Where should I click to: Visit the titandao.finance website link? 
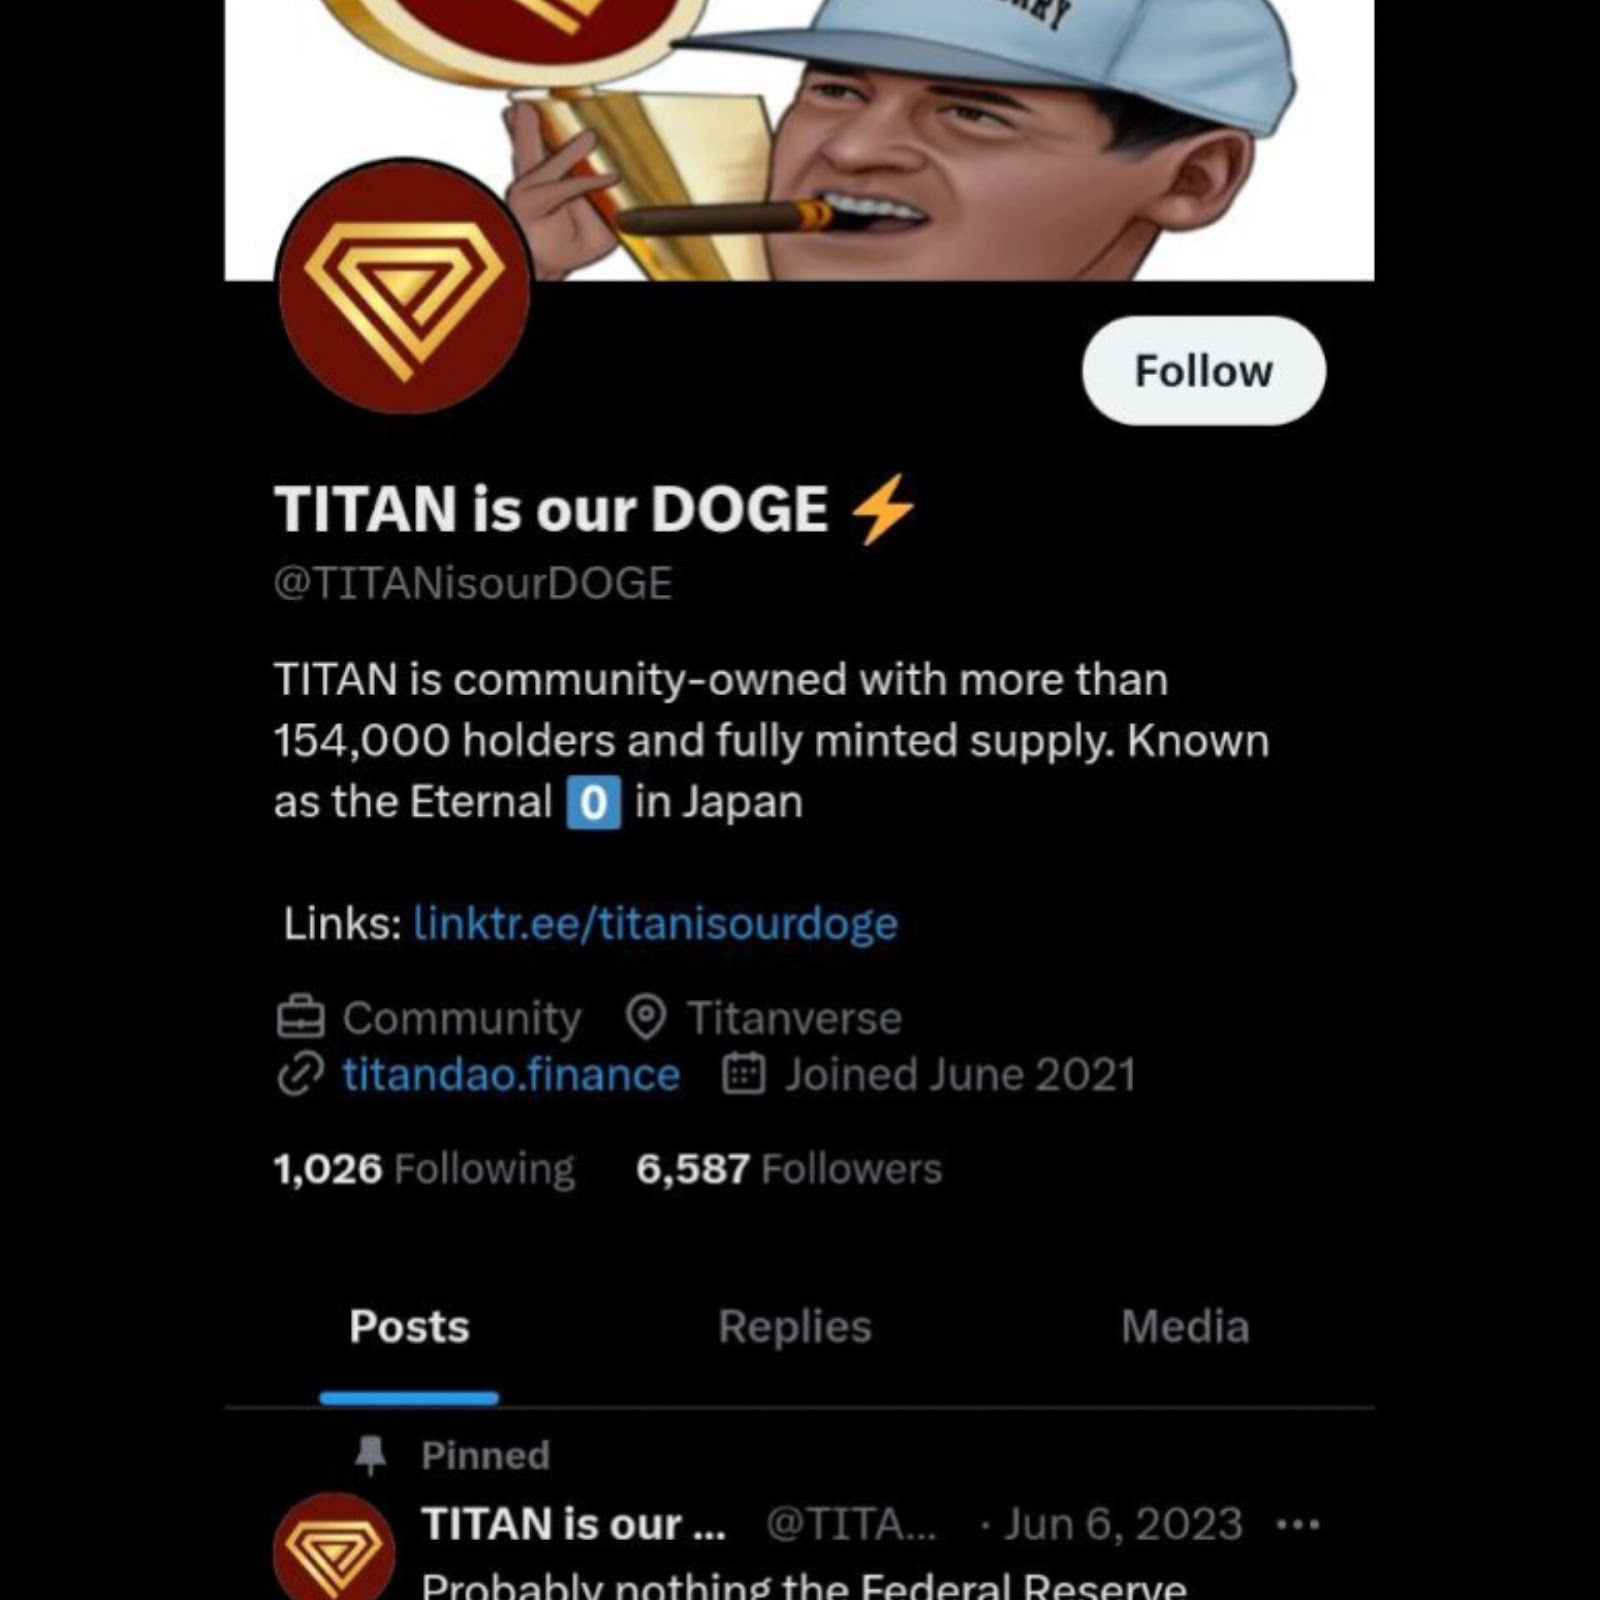point(511,1075)
